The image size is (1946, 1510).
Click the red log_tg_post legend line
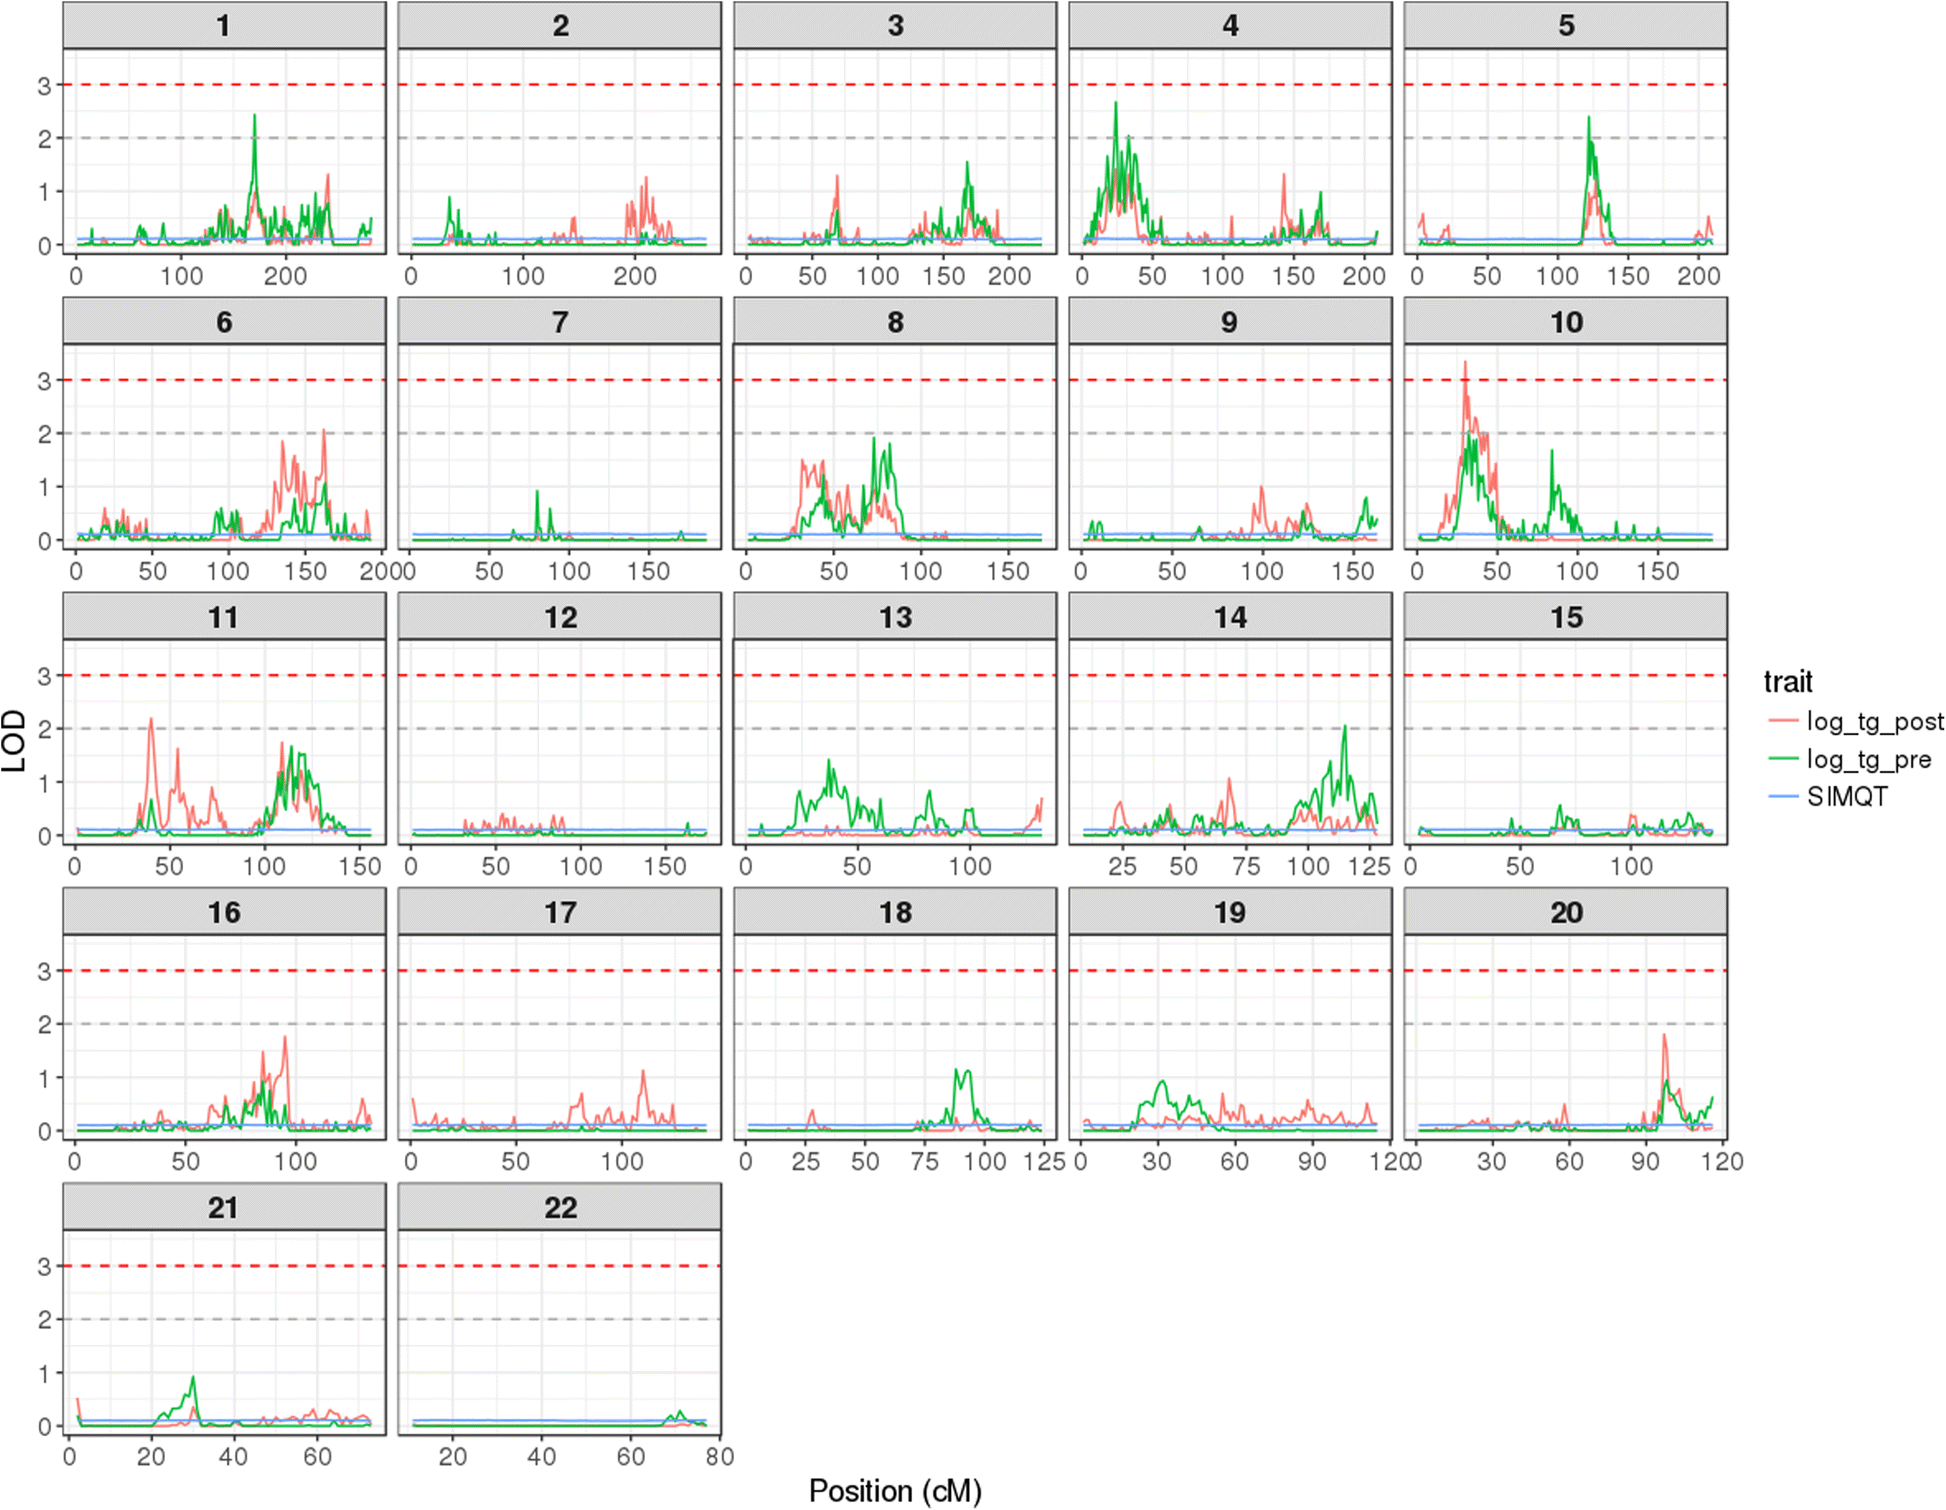[1783, 721]
